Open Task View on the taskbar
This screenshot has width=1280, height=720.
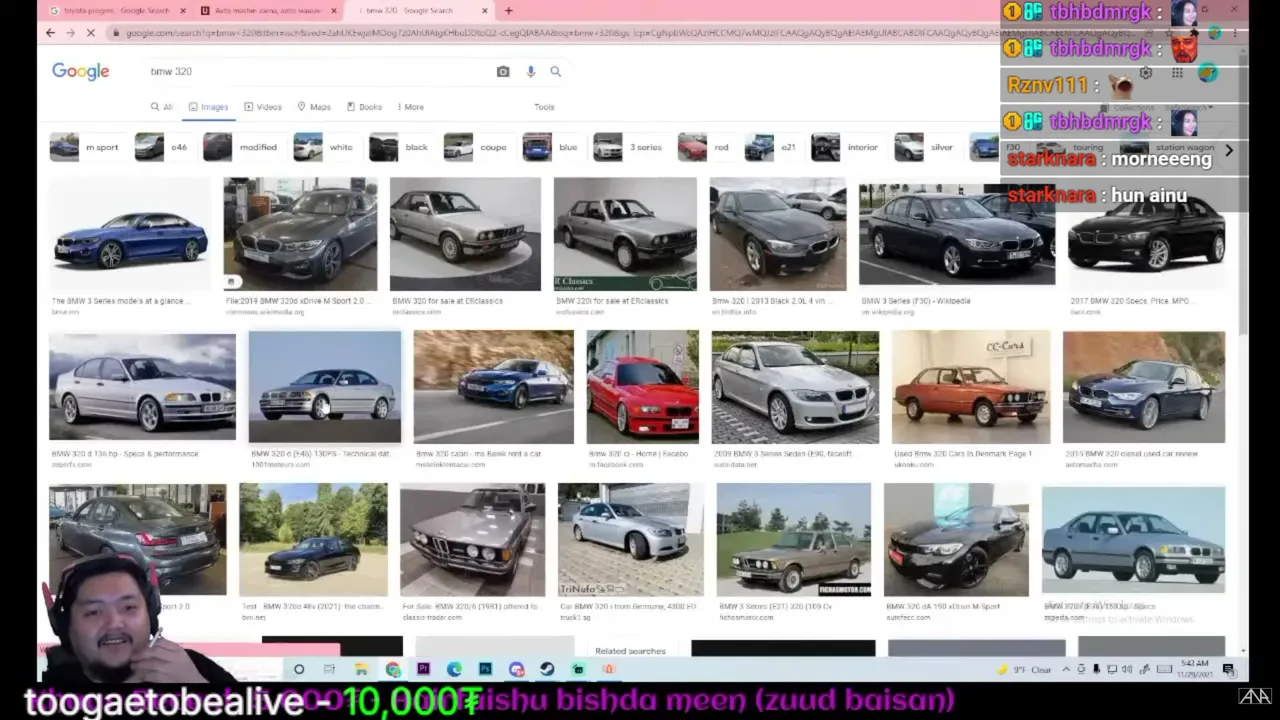(x=329, y=669)
